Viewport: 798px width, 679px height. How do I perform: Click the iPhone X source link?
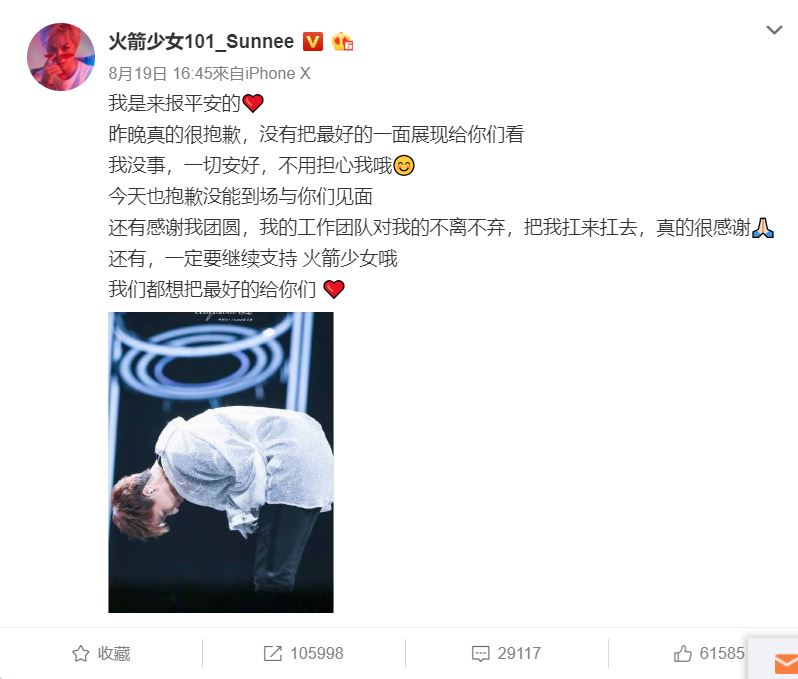pyautogui.click(x=278, y=74)
